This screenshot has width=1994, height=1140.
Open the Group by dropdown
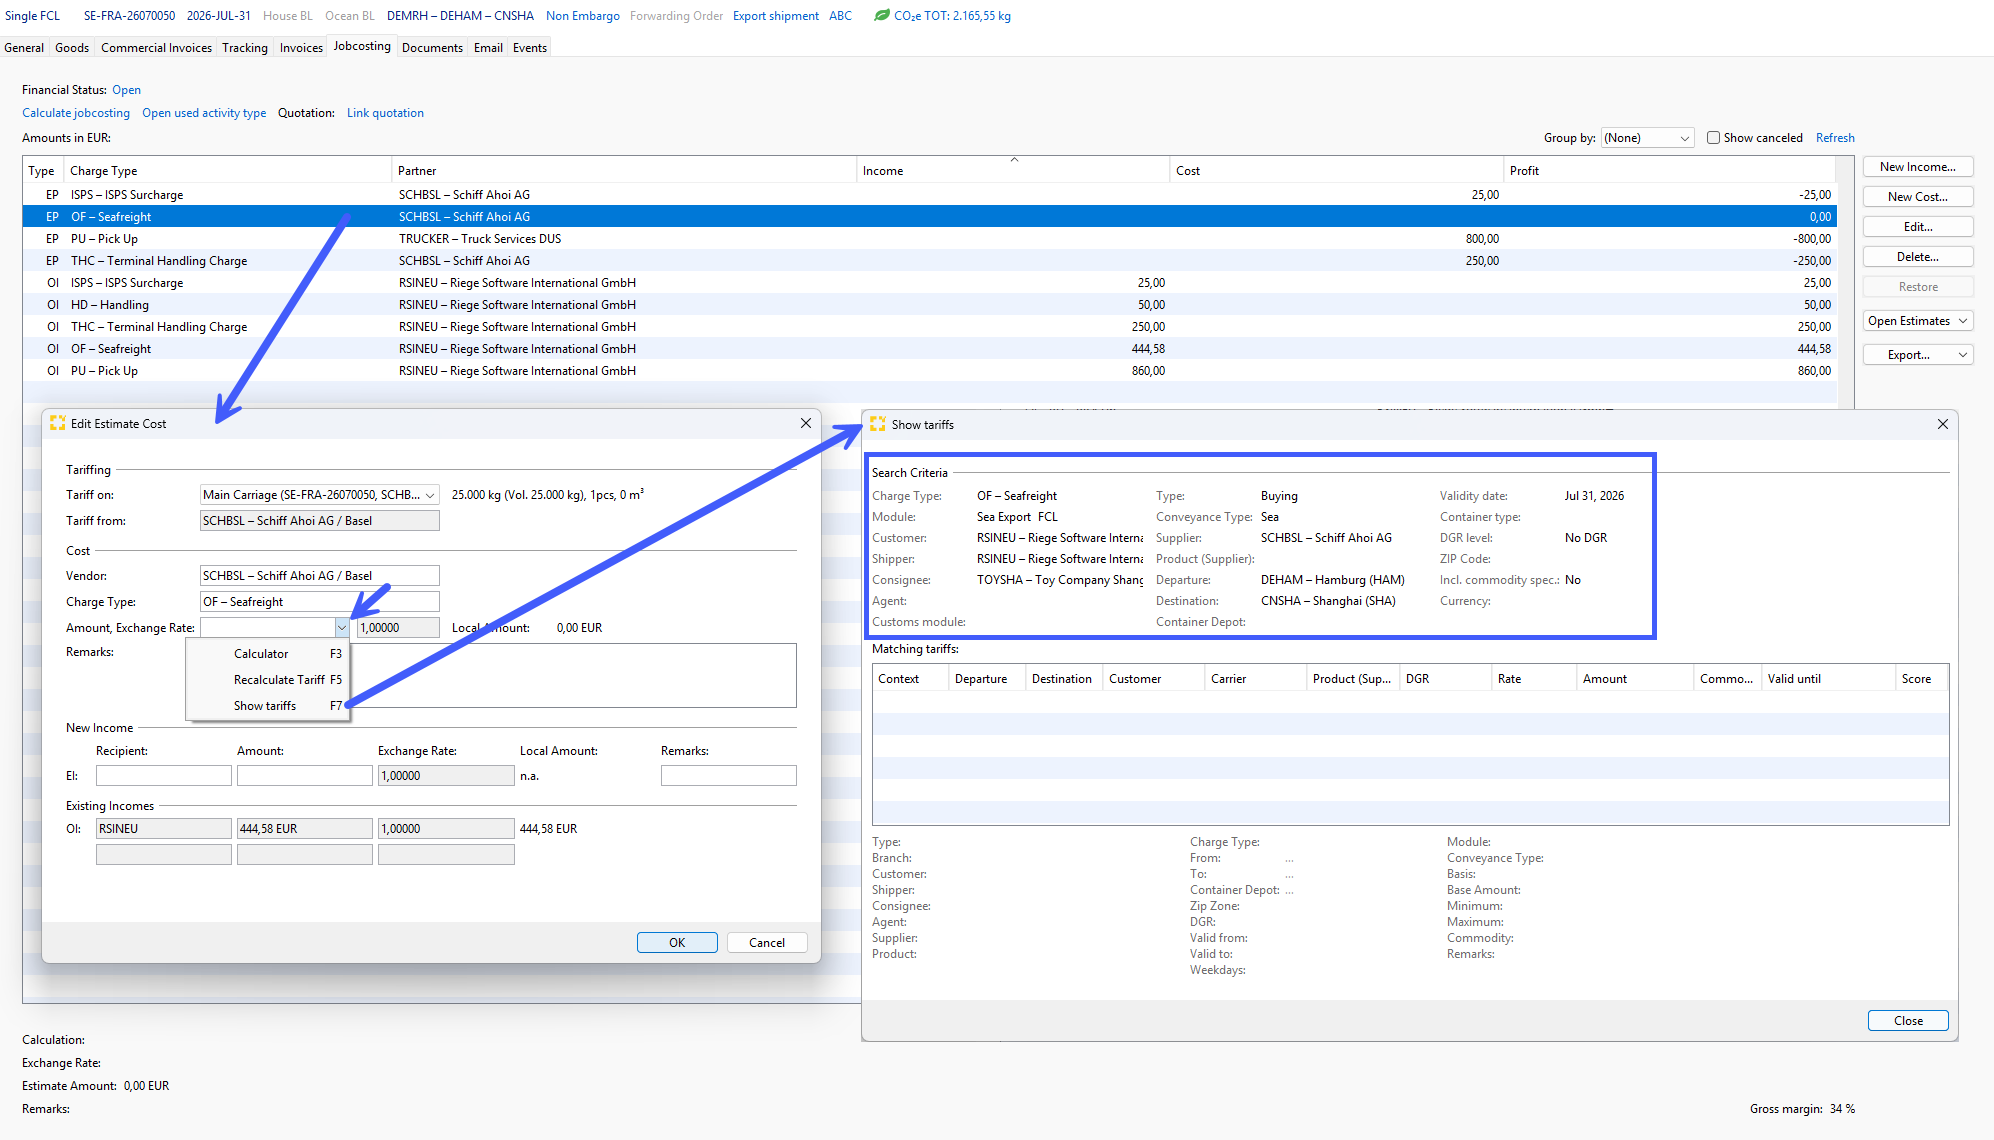point(1647,138)
